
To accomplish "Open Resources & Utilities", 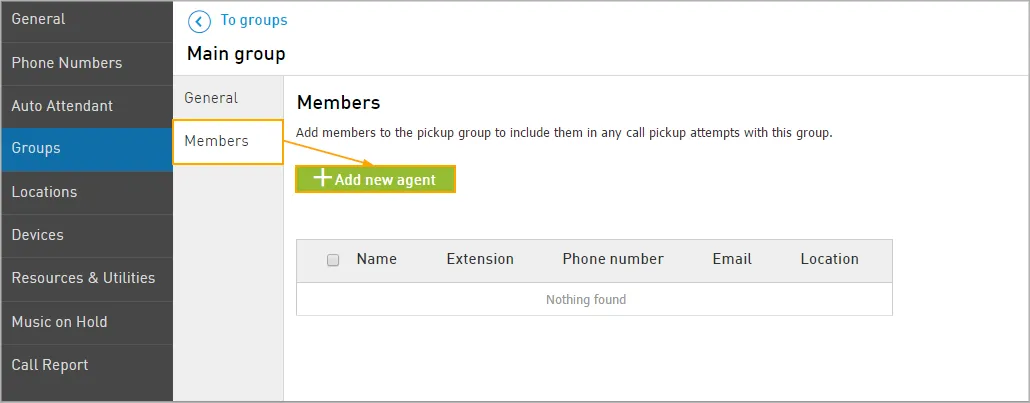I will [87, 279].
